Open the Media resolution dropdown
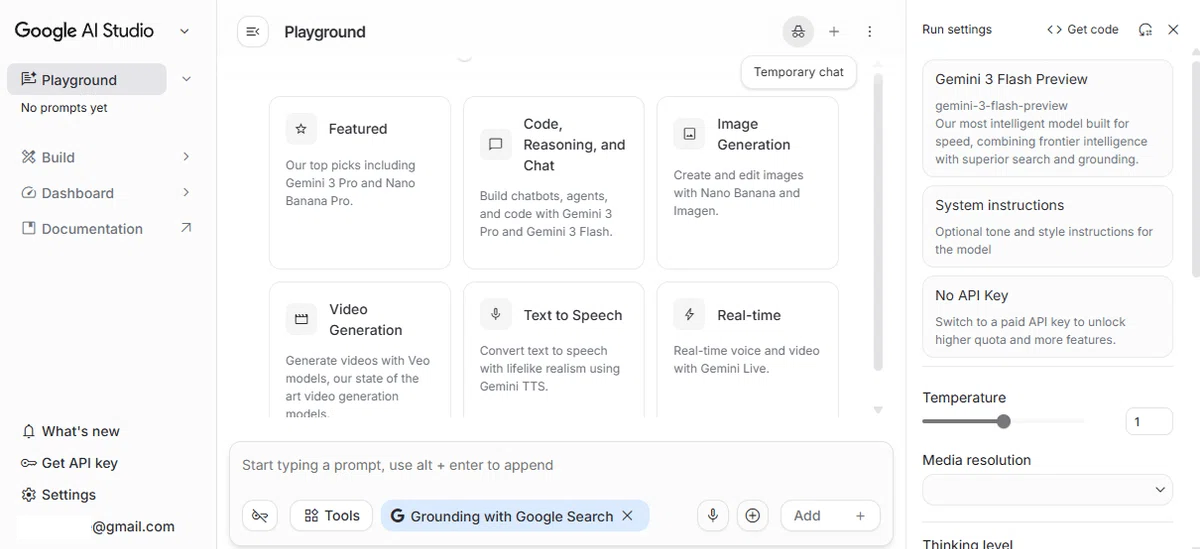This screenshot has height=549, width=1200. [1047, 490]
